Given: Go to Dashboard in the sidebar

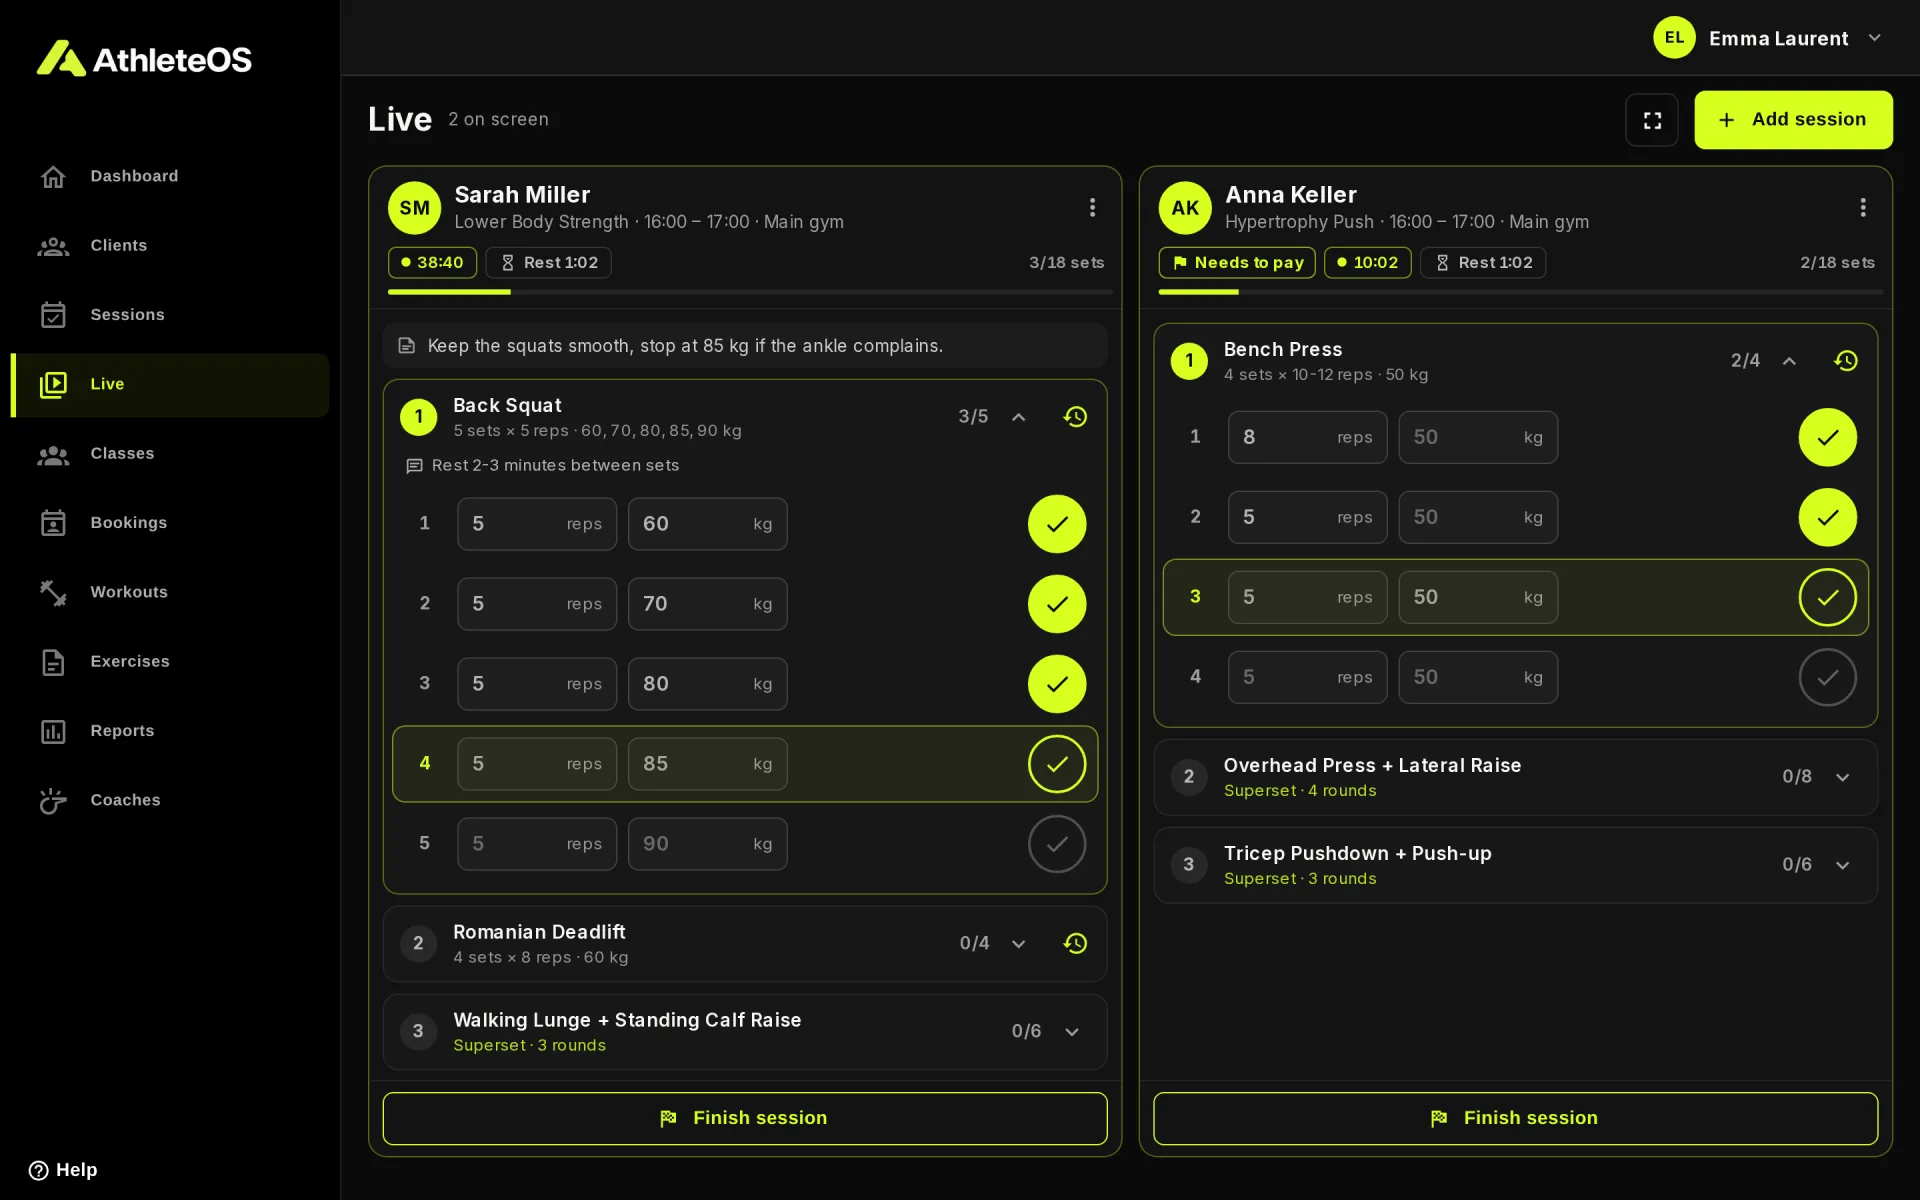Looking at the screenshot, I should (x=170, y=177).
